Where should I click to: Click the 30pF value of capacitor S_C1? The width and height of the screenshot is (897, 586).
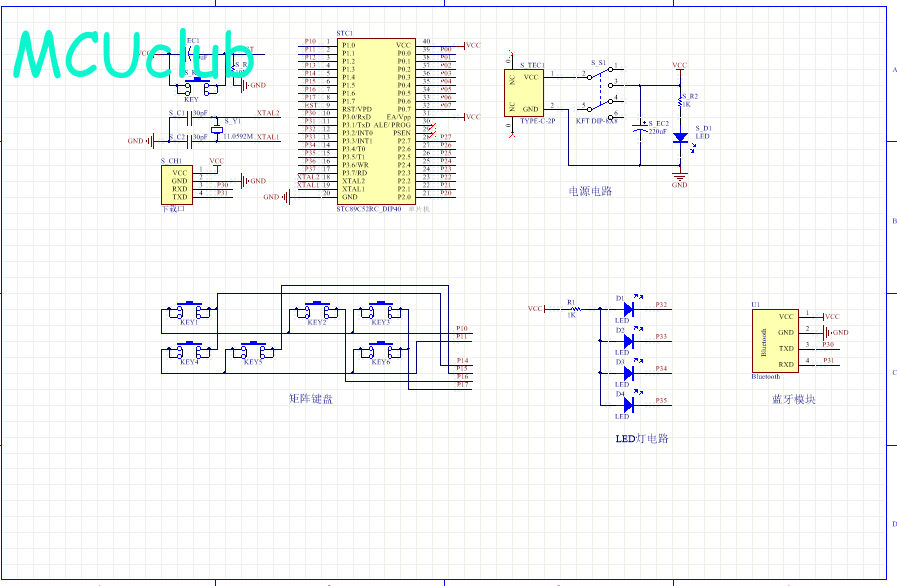pos(200,113)
